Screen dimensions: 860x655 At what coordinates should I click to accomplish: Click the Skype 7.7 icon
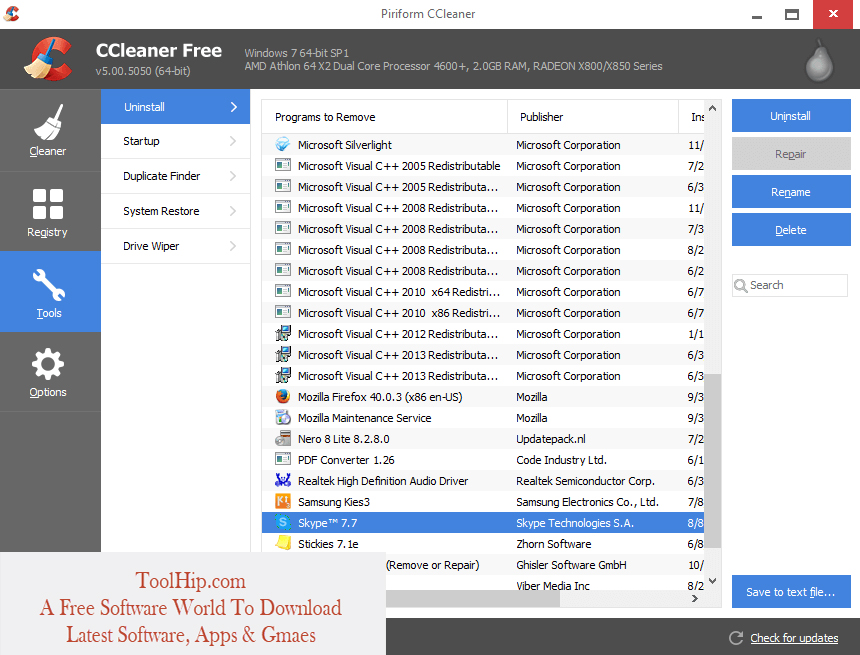(282, 522)
